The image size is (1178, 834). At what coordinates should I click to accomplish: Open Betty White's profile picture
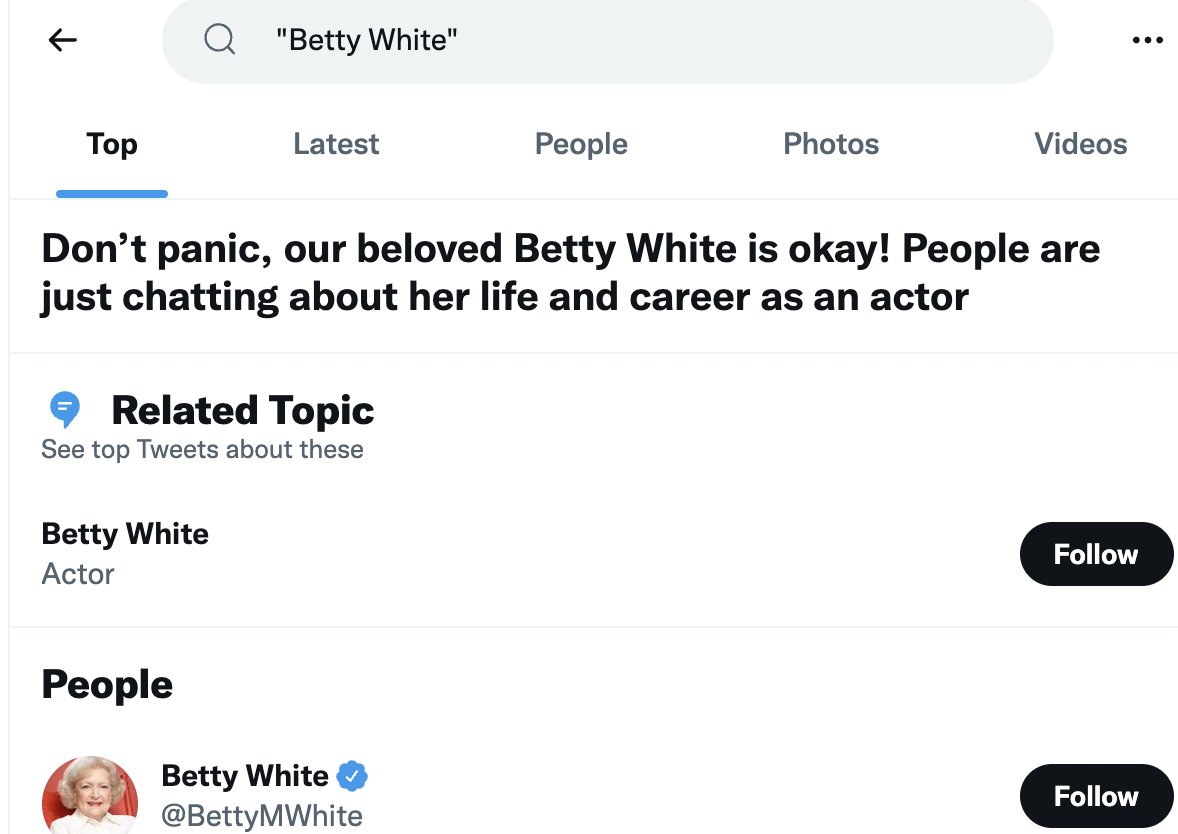pos(90,795)
